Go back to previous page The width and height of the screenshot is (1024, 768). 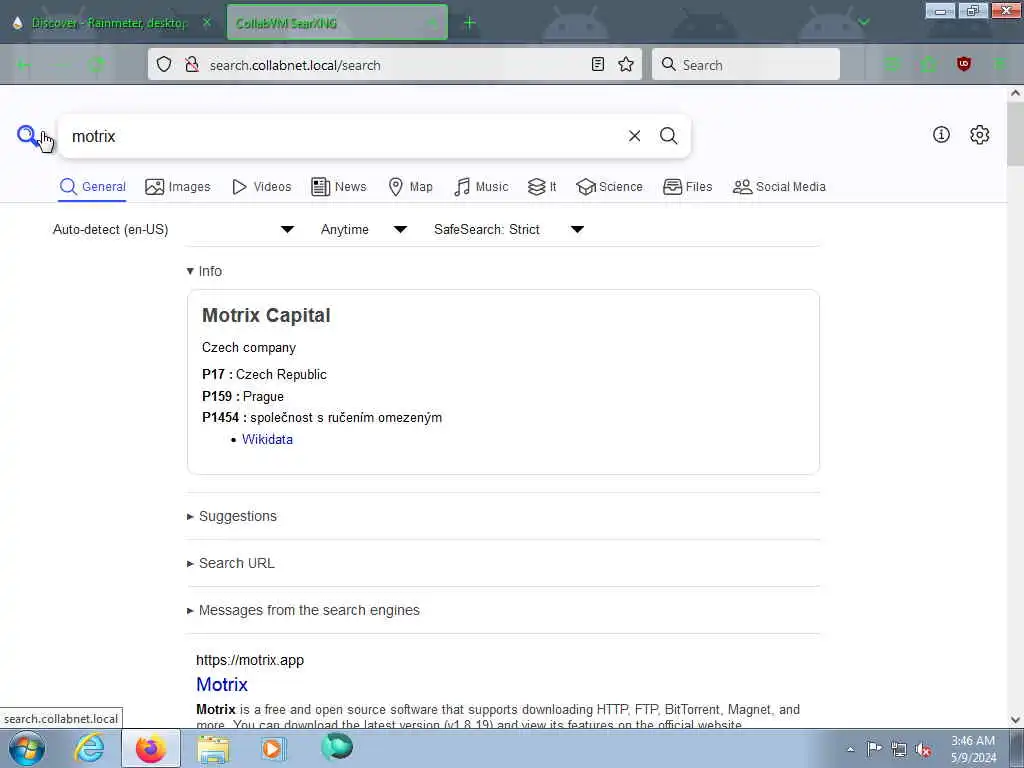(24, 64)
